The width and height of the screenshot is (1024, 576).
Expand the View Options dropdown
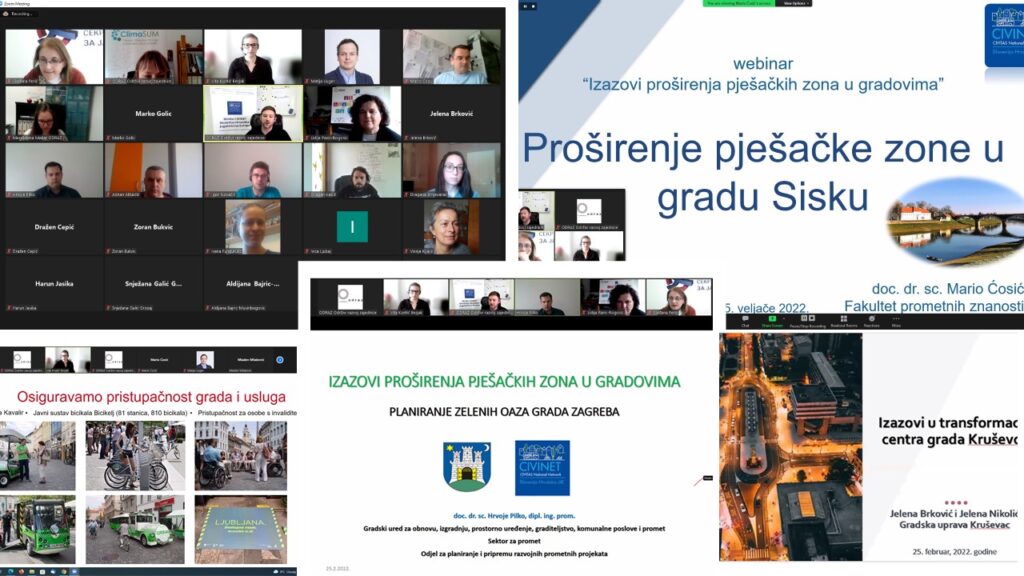coord(796,3)
